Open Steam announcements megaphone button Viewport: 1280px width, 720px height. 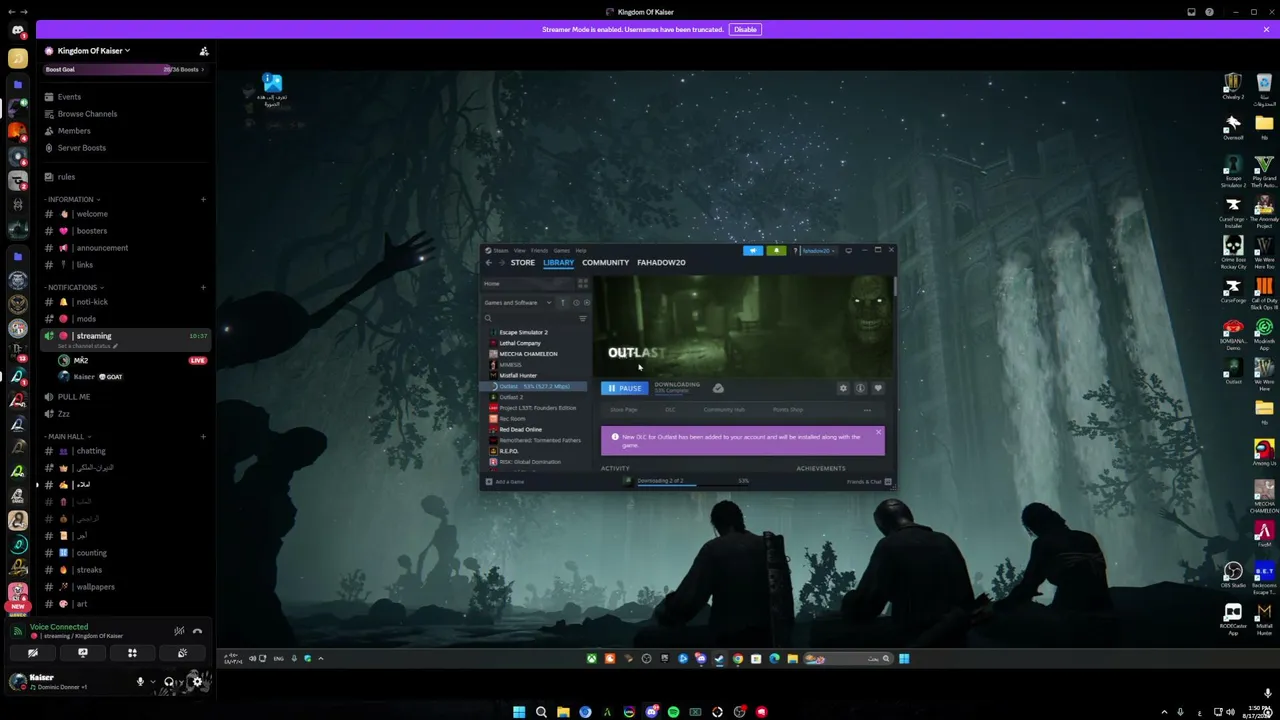click(753, 250)
